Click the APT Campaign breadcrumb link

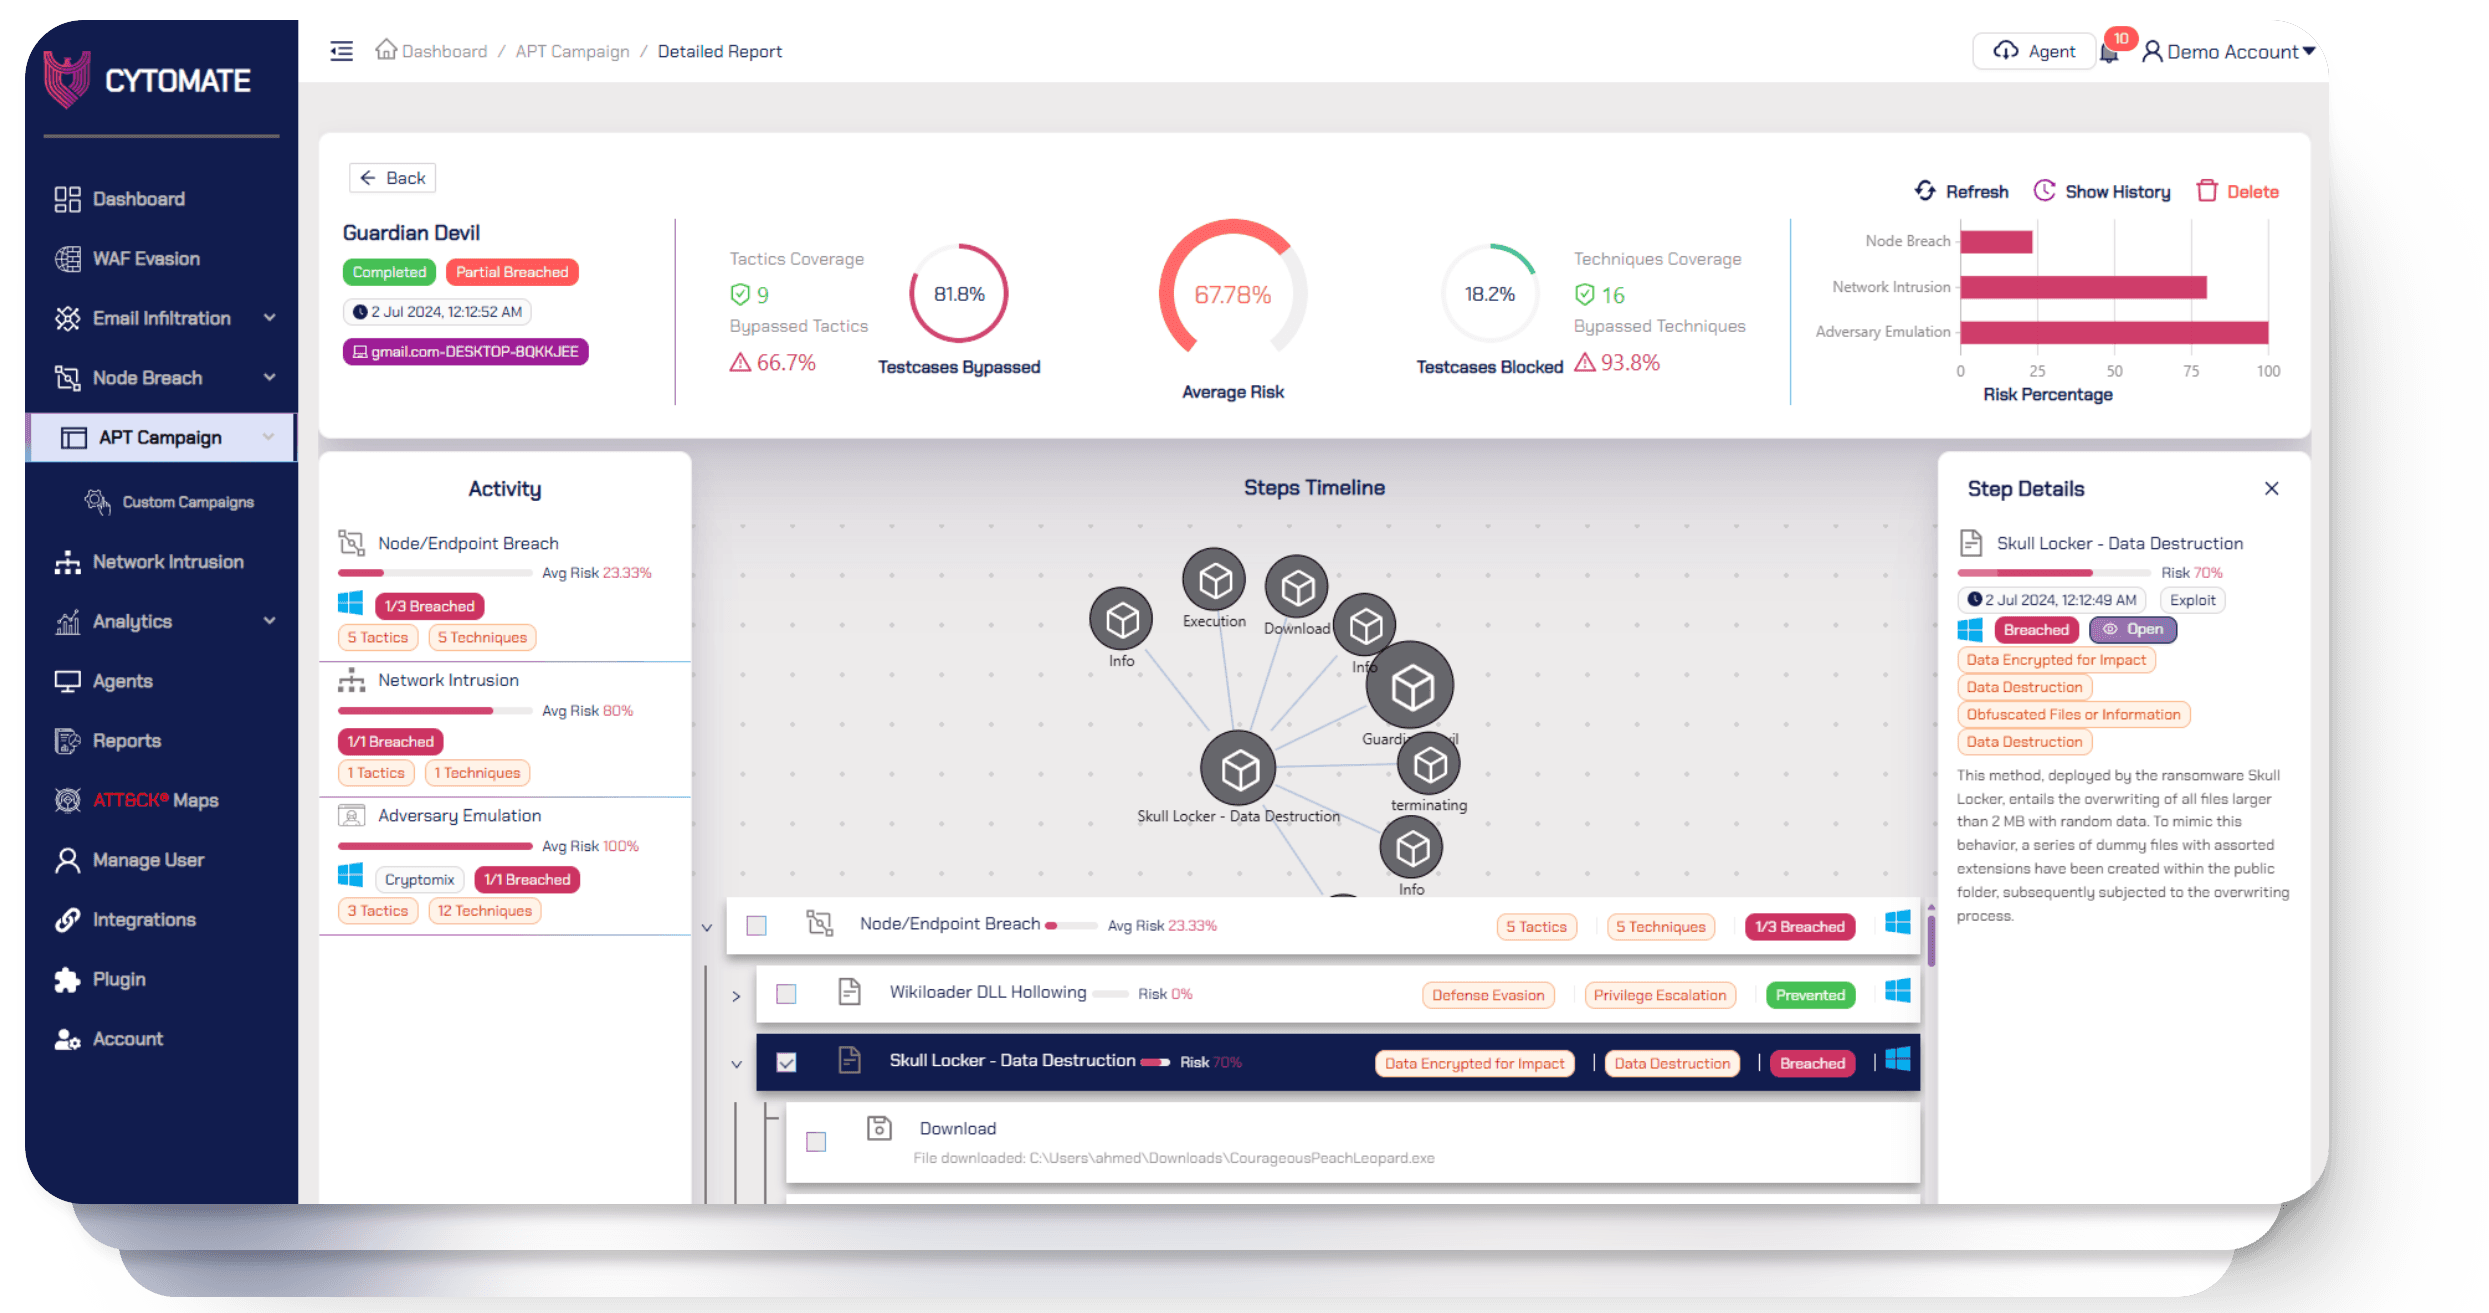coord(572,51)
